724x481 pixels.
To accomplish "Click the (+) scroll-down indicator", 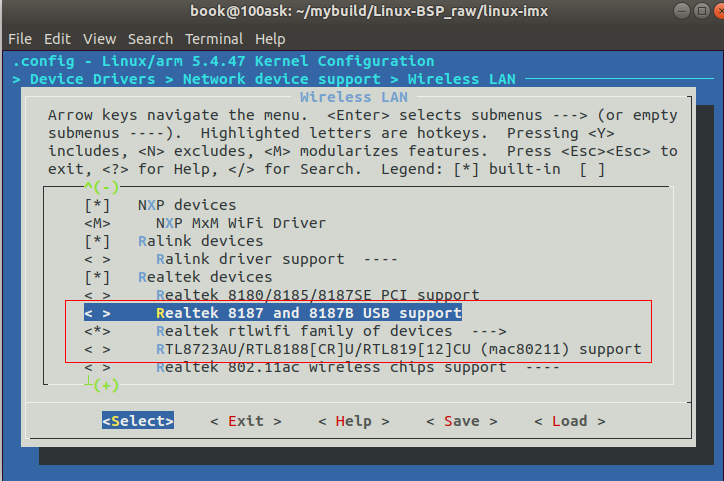I will pyautogui.click(x=106, y=385).
